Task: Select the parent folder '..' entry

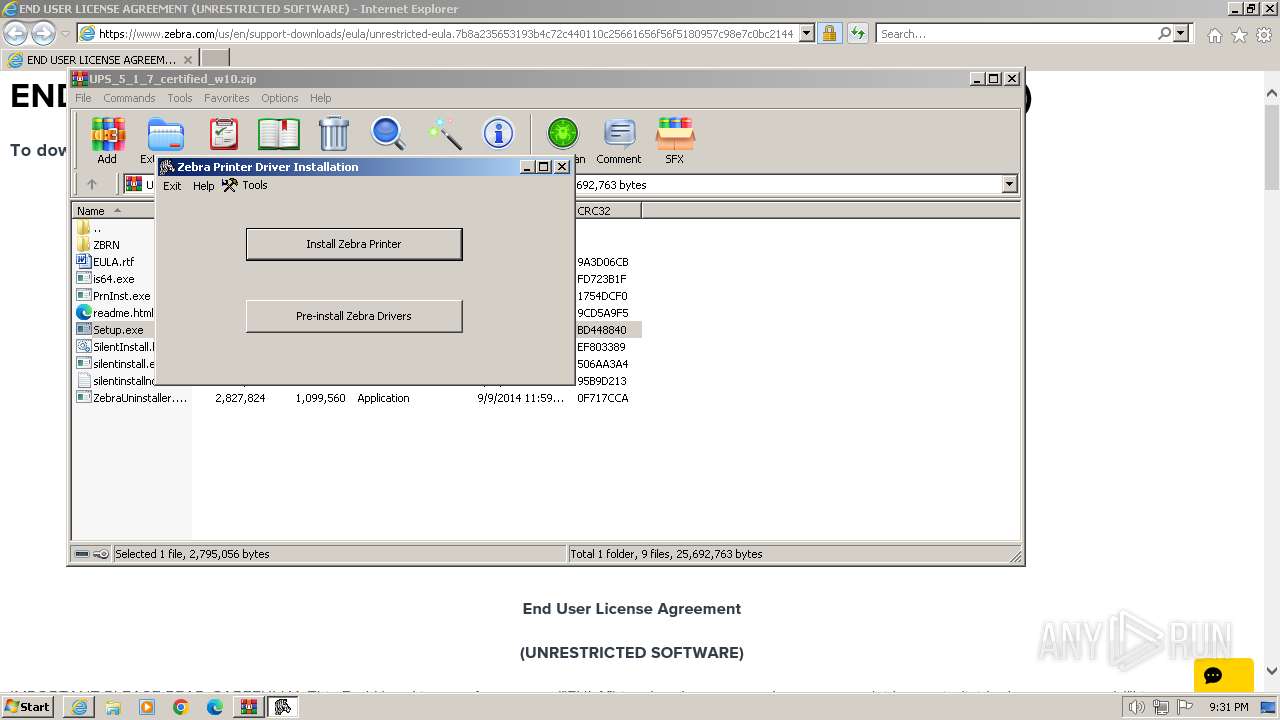Action: pos(96,228)
